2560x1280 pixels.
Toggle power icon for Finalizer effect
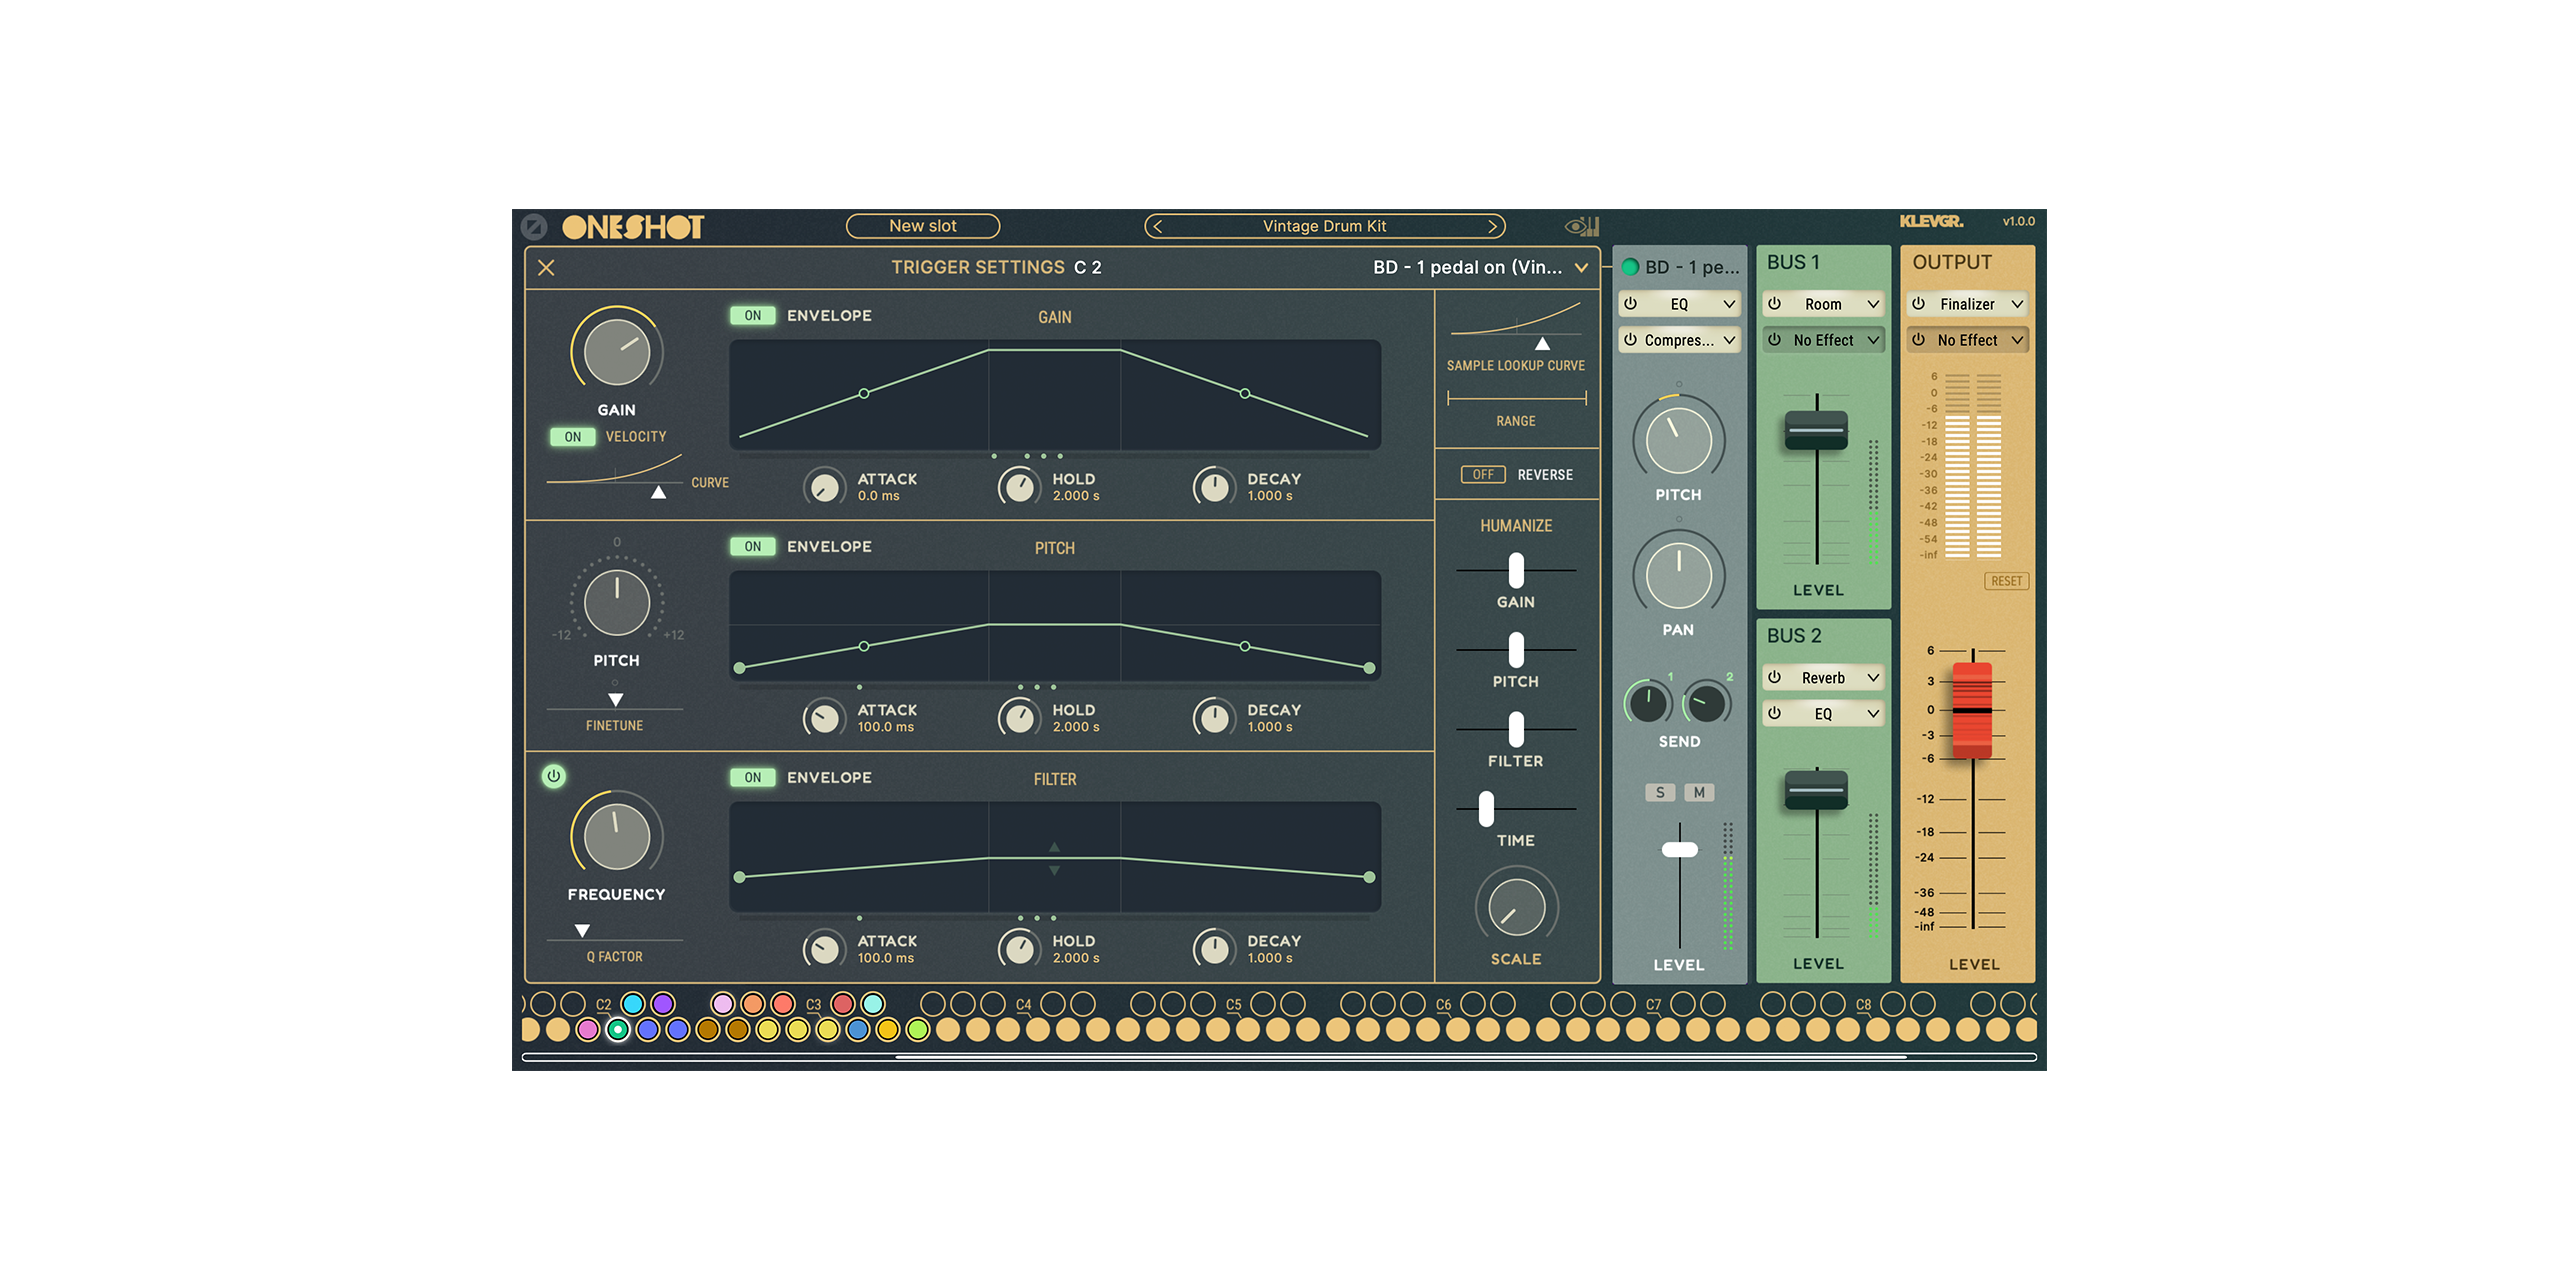(1918, 304)
